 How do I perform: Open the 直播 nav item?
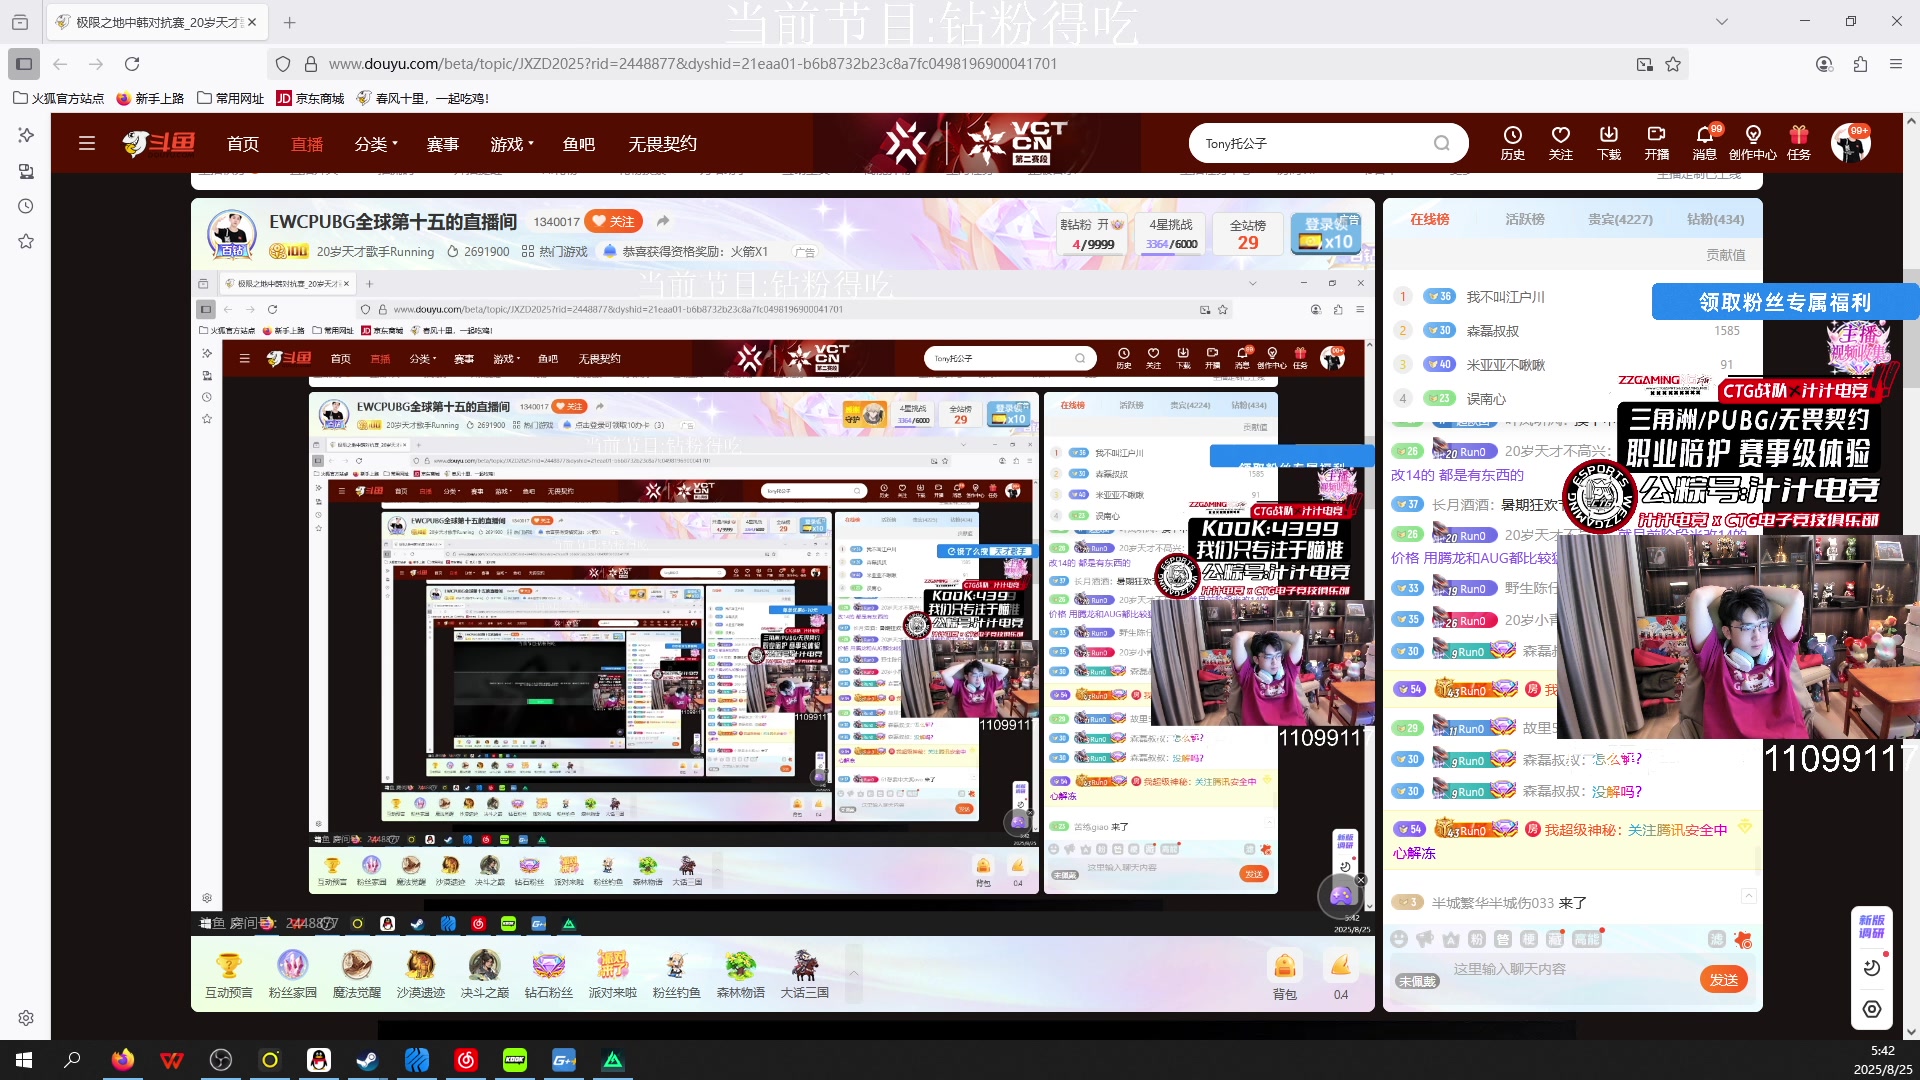pyautogui.click(x=307, y=144)
